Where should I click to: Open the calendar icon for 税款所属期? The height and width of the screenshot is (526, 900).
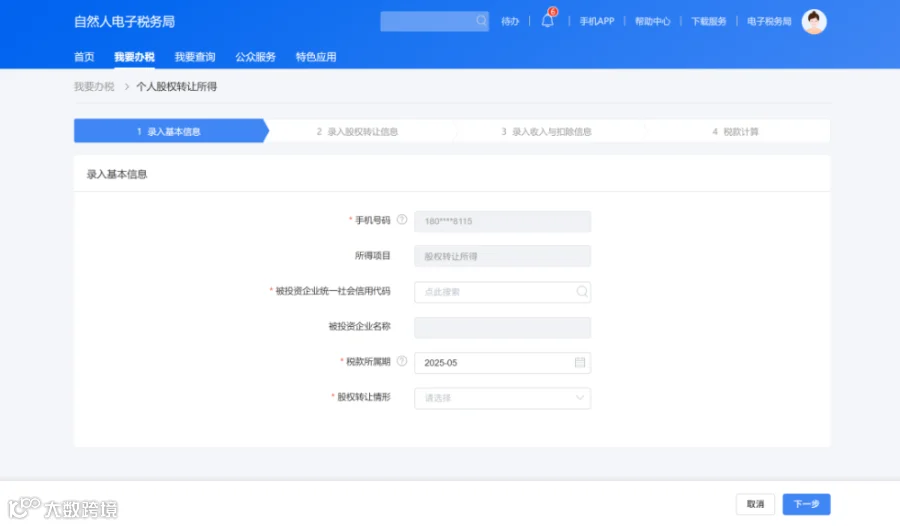[x=580, y=362]
